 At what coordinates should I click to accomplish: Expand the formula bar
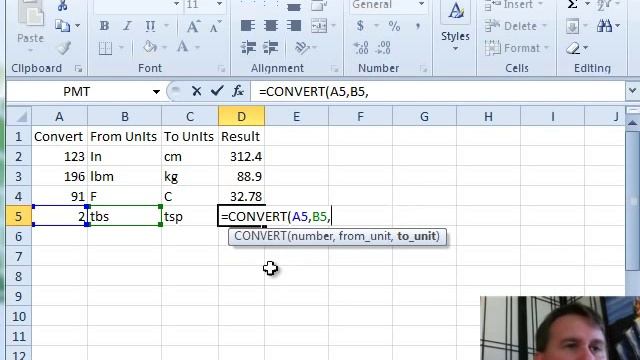[x=632, y=91]
